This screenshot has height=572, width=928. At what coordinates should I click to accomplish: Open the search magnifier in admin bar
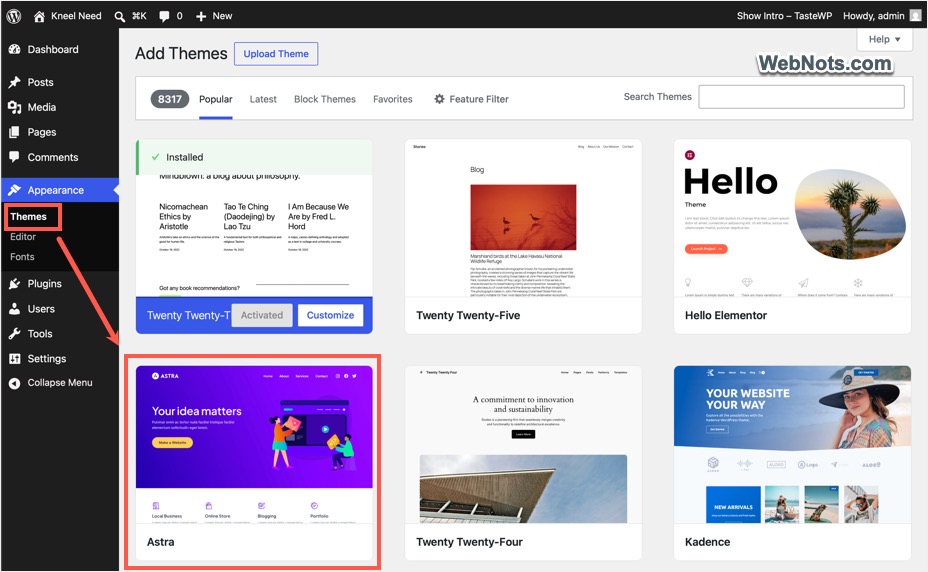(x=120, y=17)
